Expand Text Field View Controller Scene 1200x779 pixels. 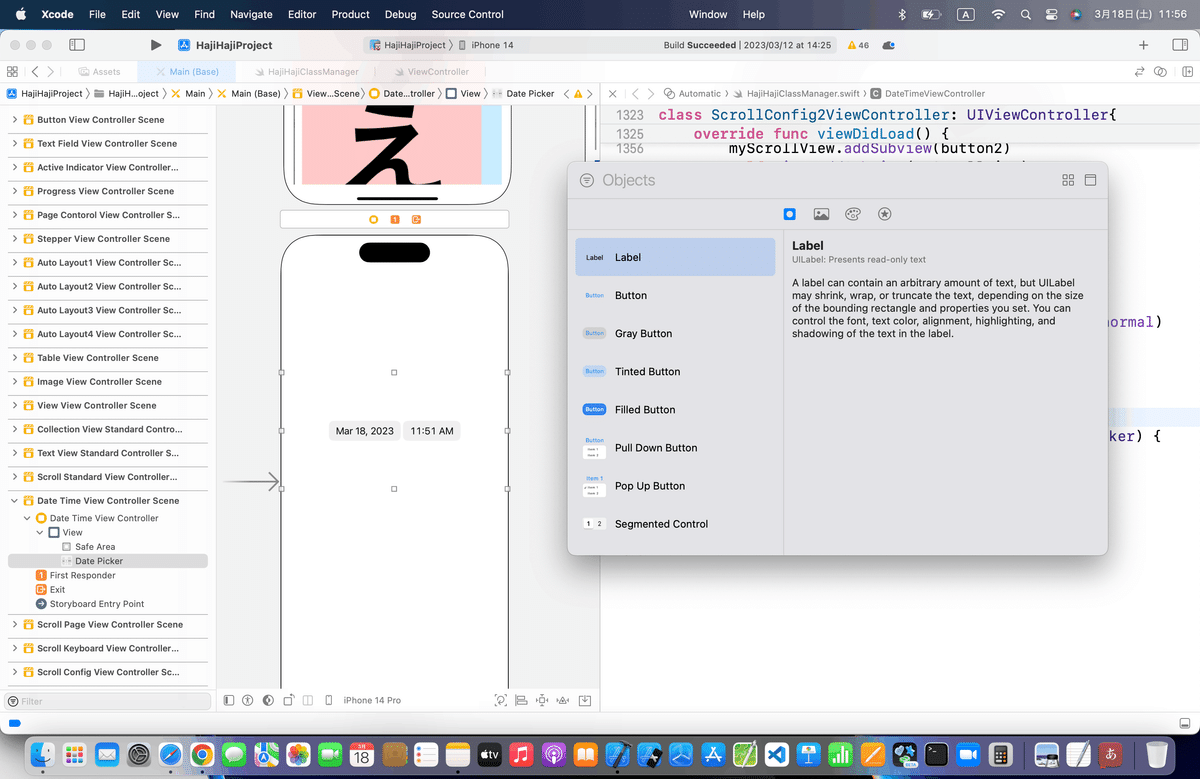click(14, 144)
